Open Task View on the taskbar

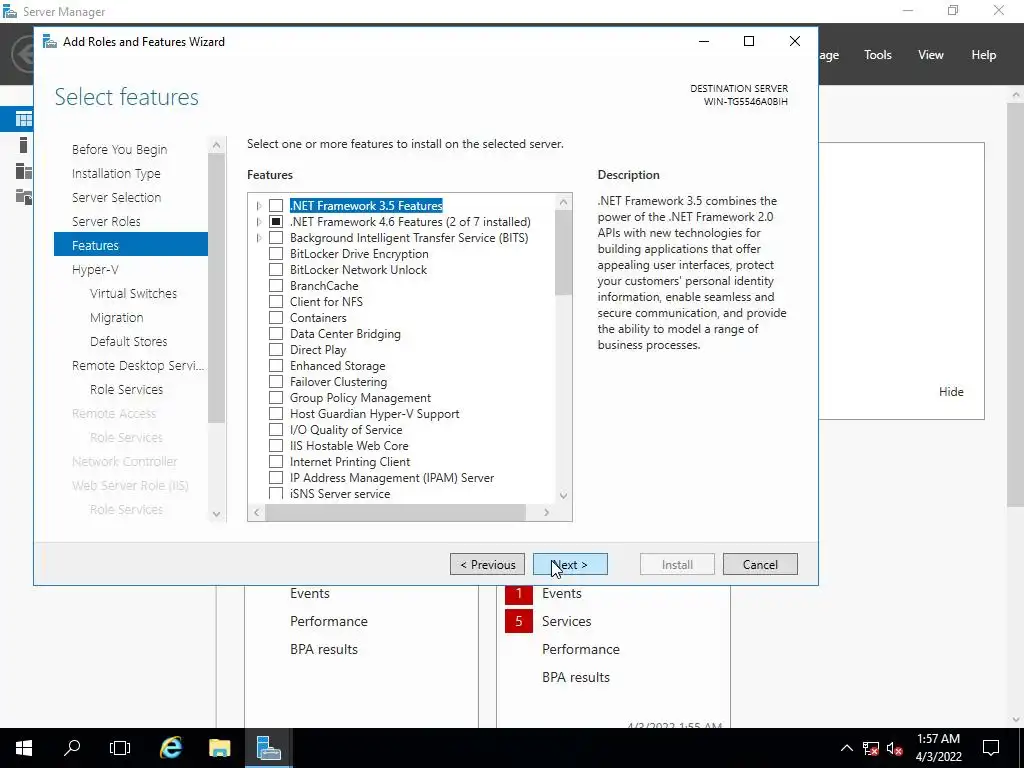click(x=120, y=748)
